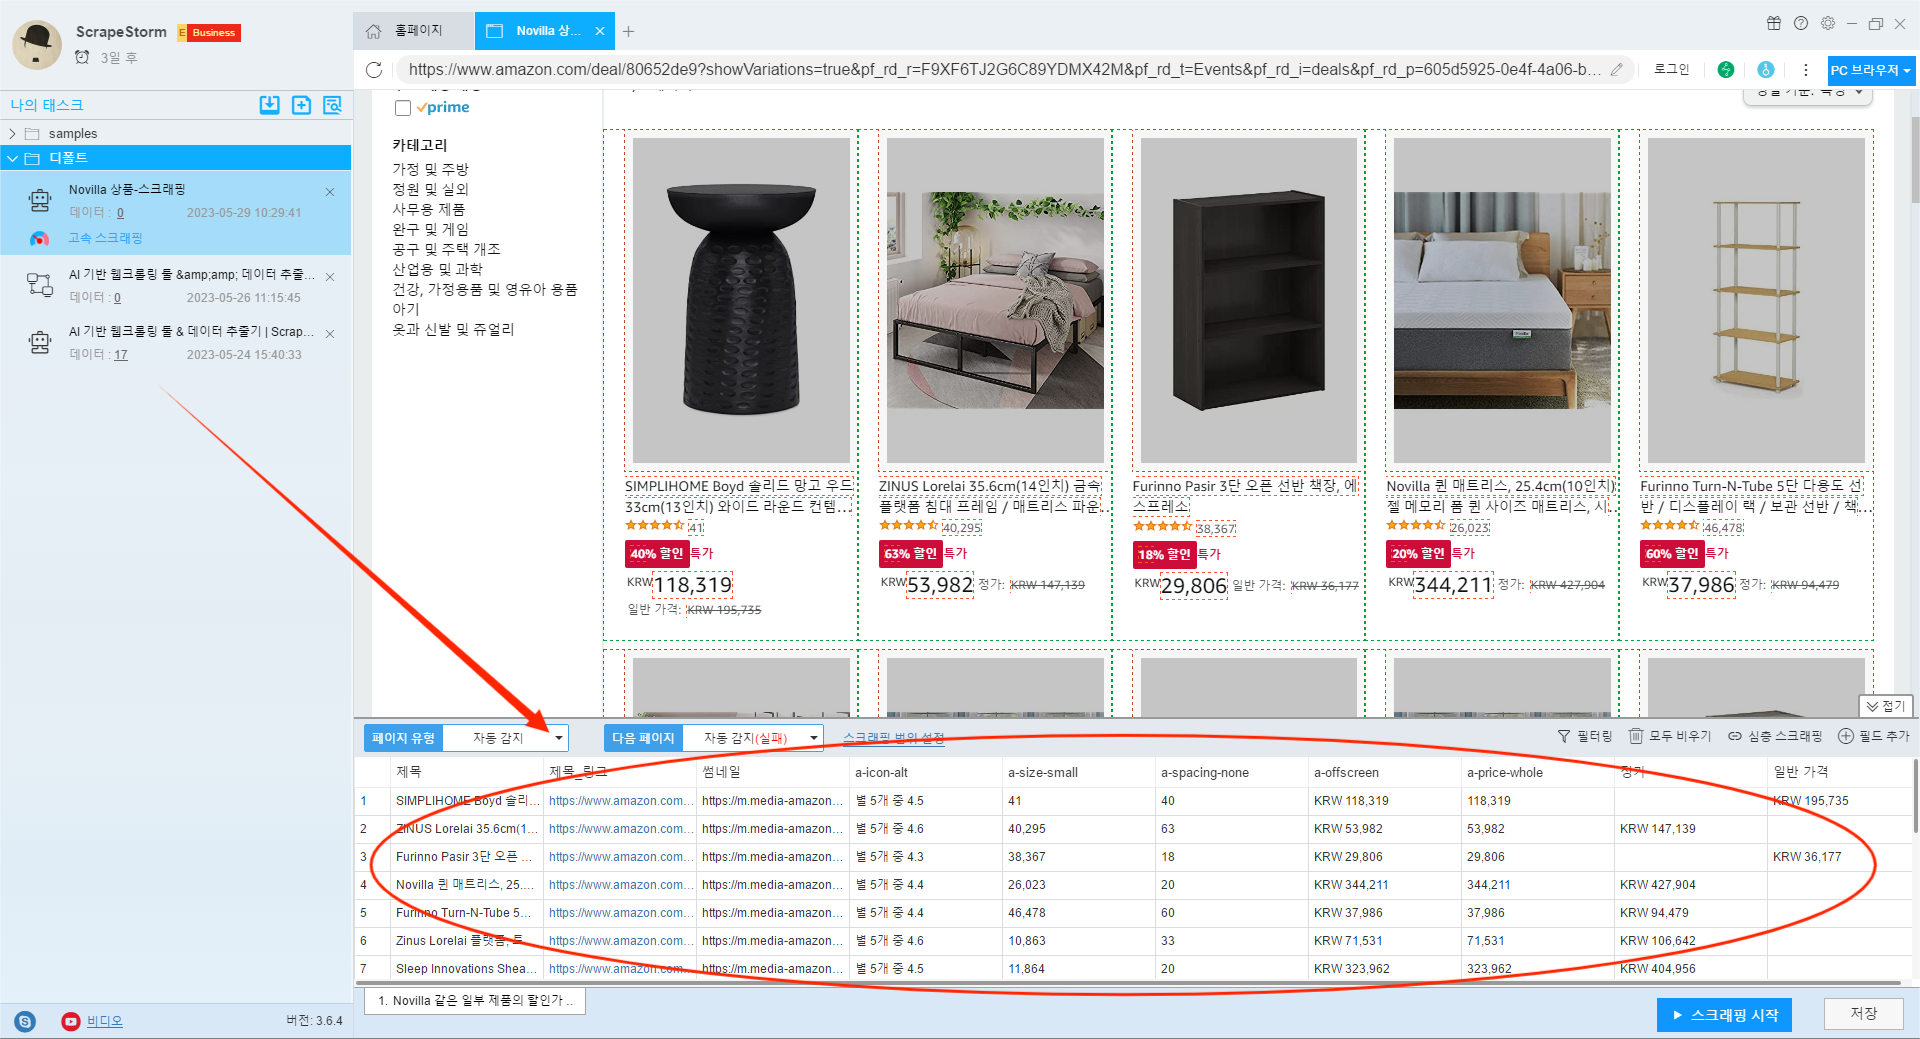Viewport: 1920px width, 1039px height.
Task: Click the 가정 및 주방 category link
Action: pos(430,169)
